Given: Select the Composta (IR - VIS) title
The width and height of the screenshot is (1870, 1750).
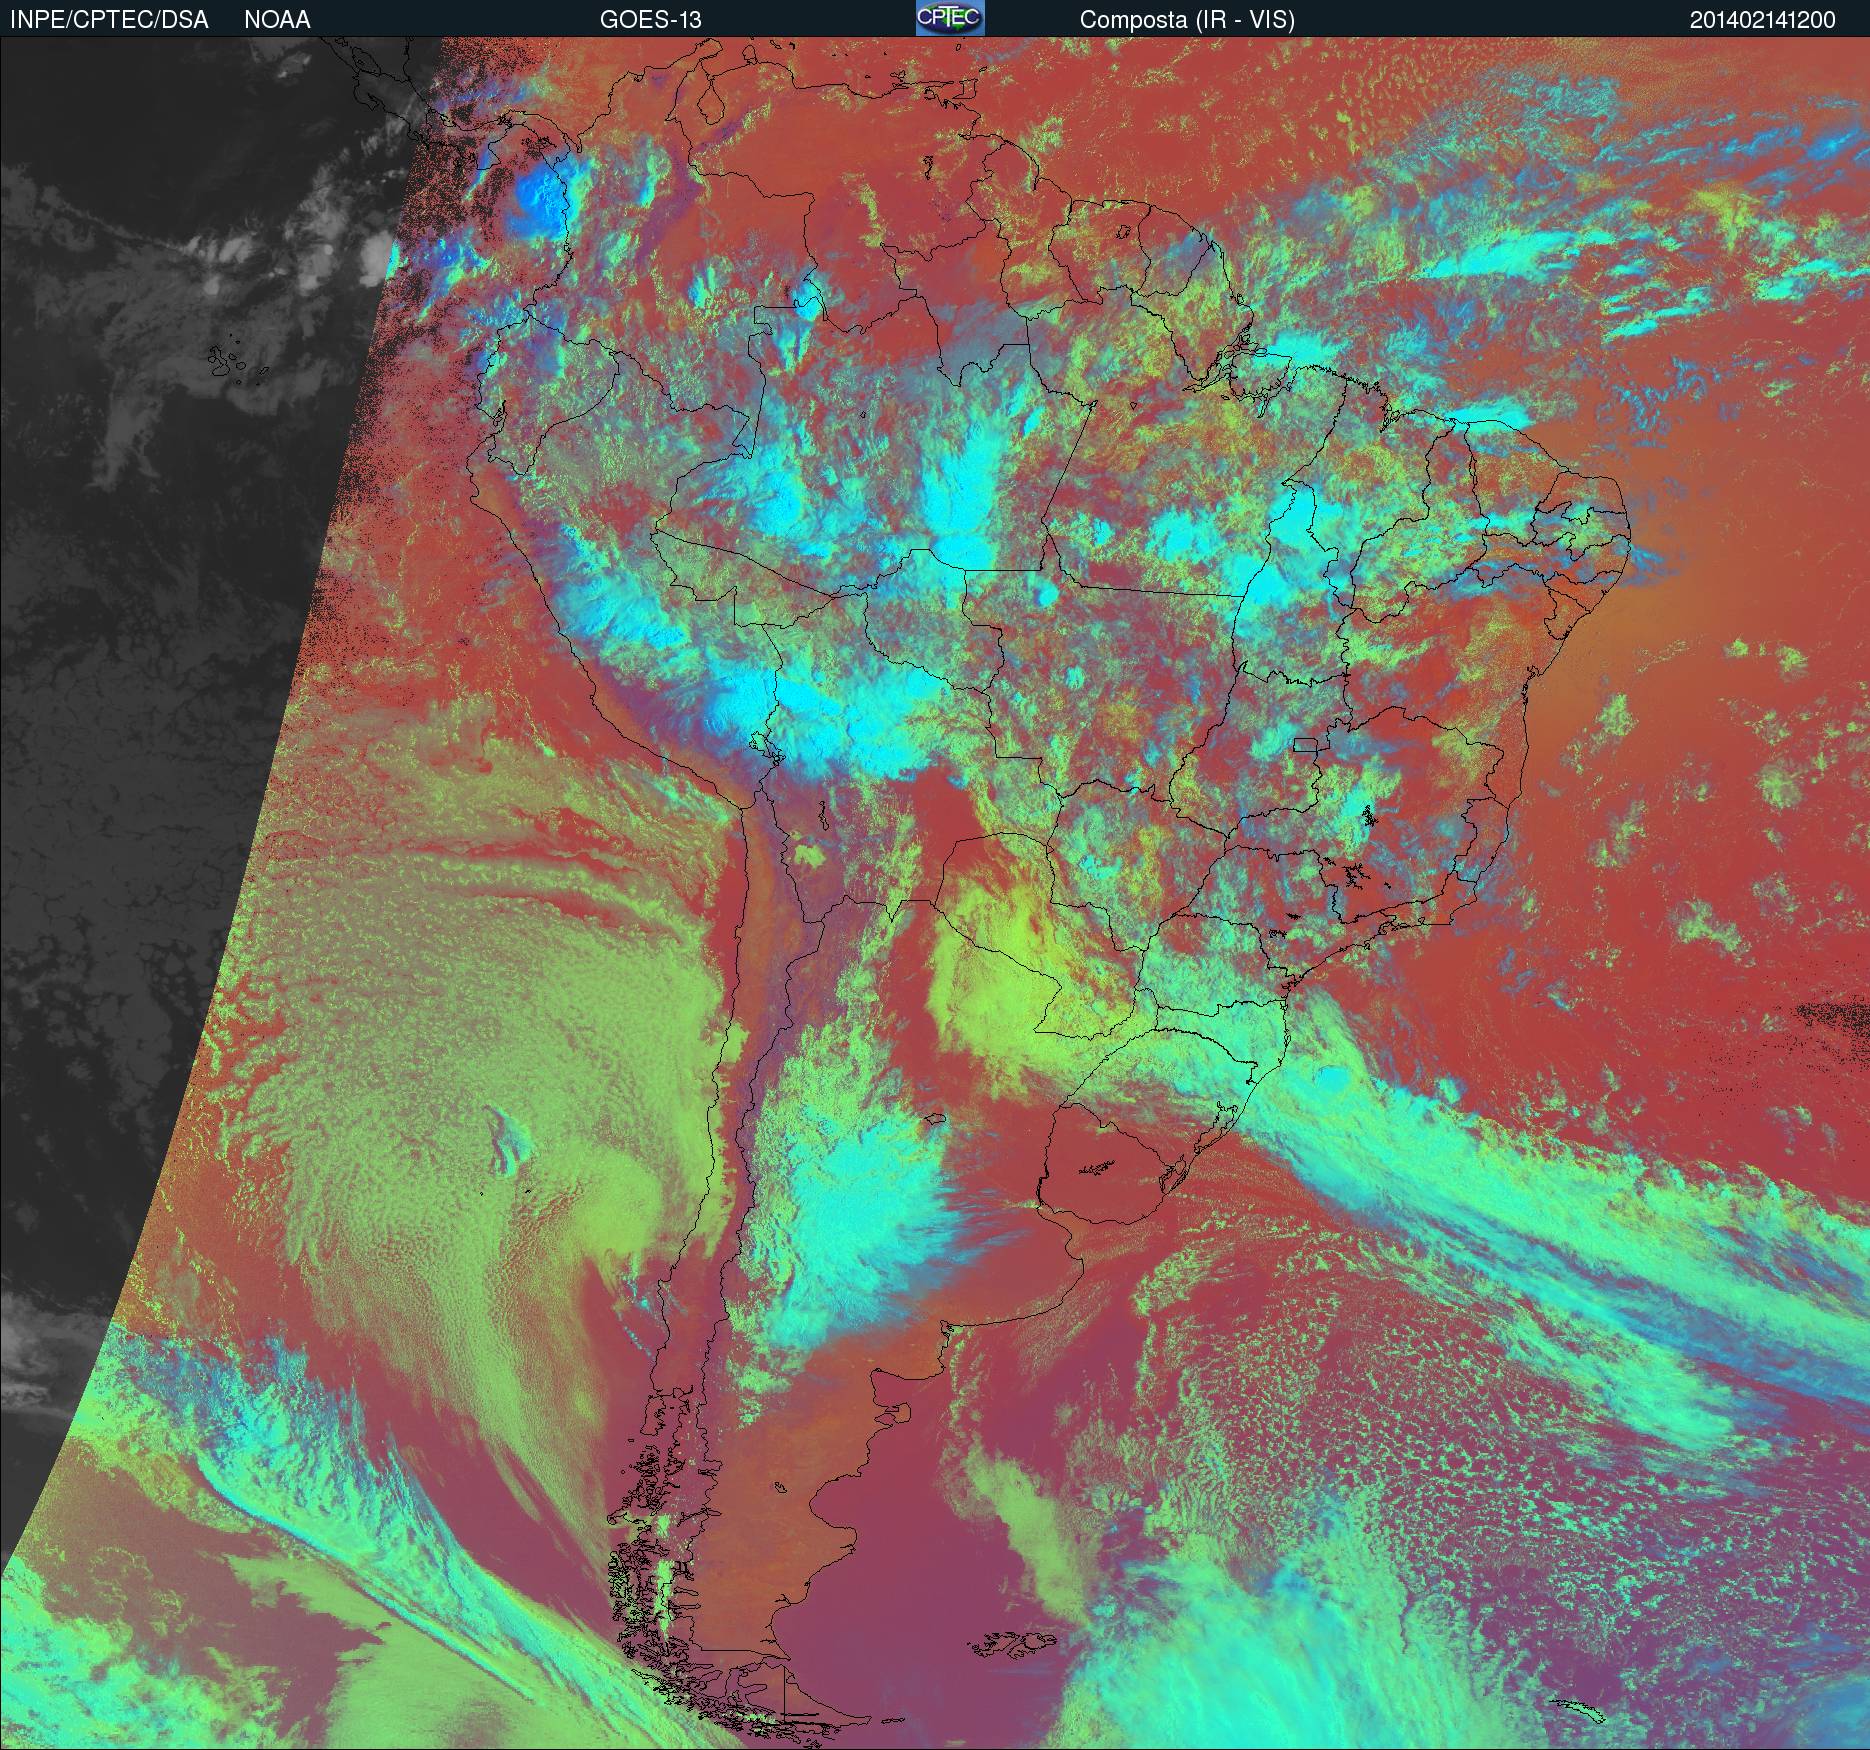Looking at the screenshot, I should click(1187, 20).
